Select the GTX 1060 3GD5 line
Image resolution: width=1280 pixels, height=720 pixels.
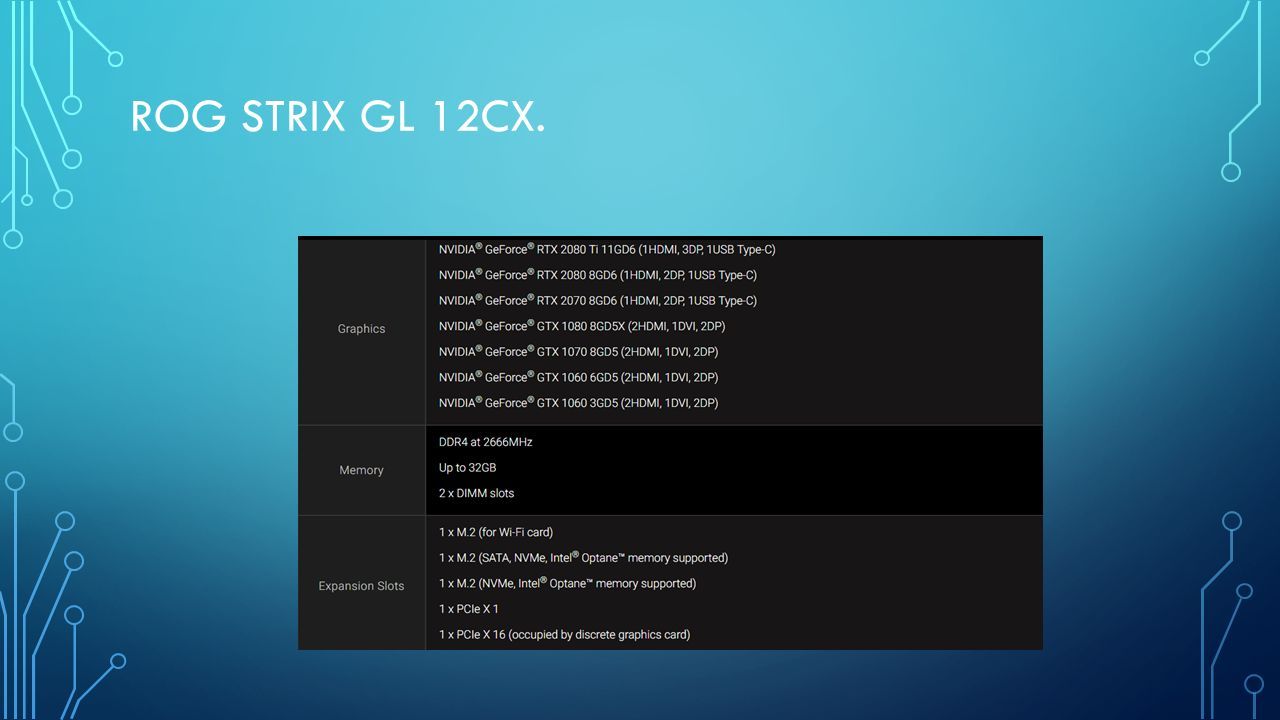tap(578, 403)
